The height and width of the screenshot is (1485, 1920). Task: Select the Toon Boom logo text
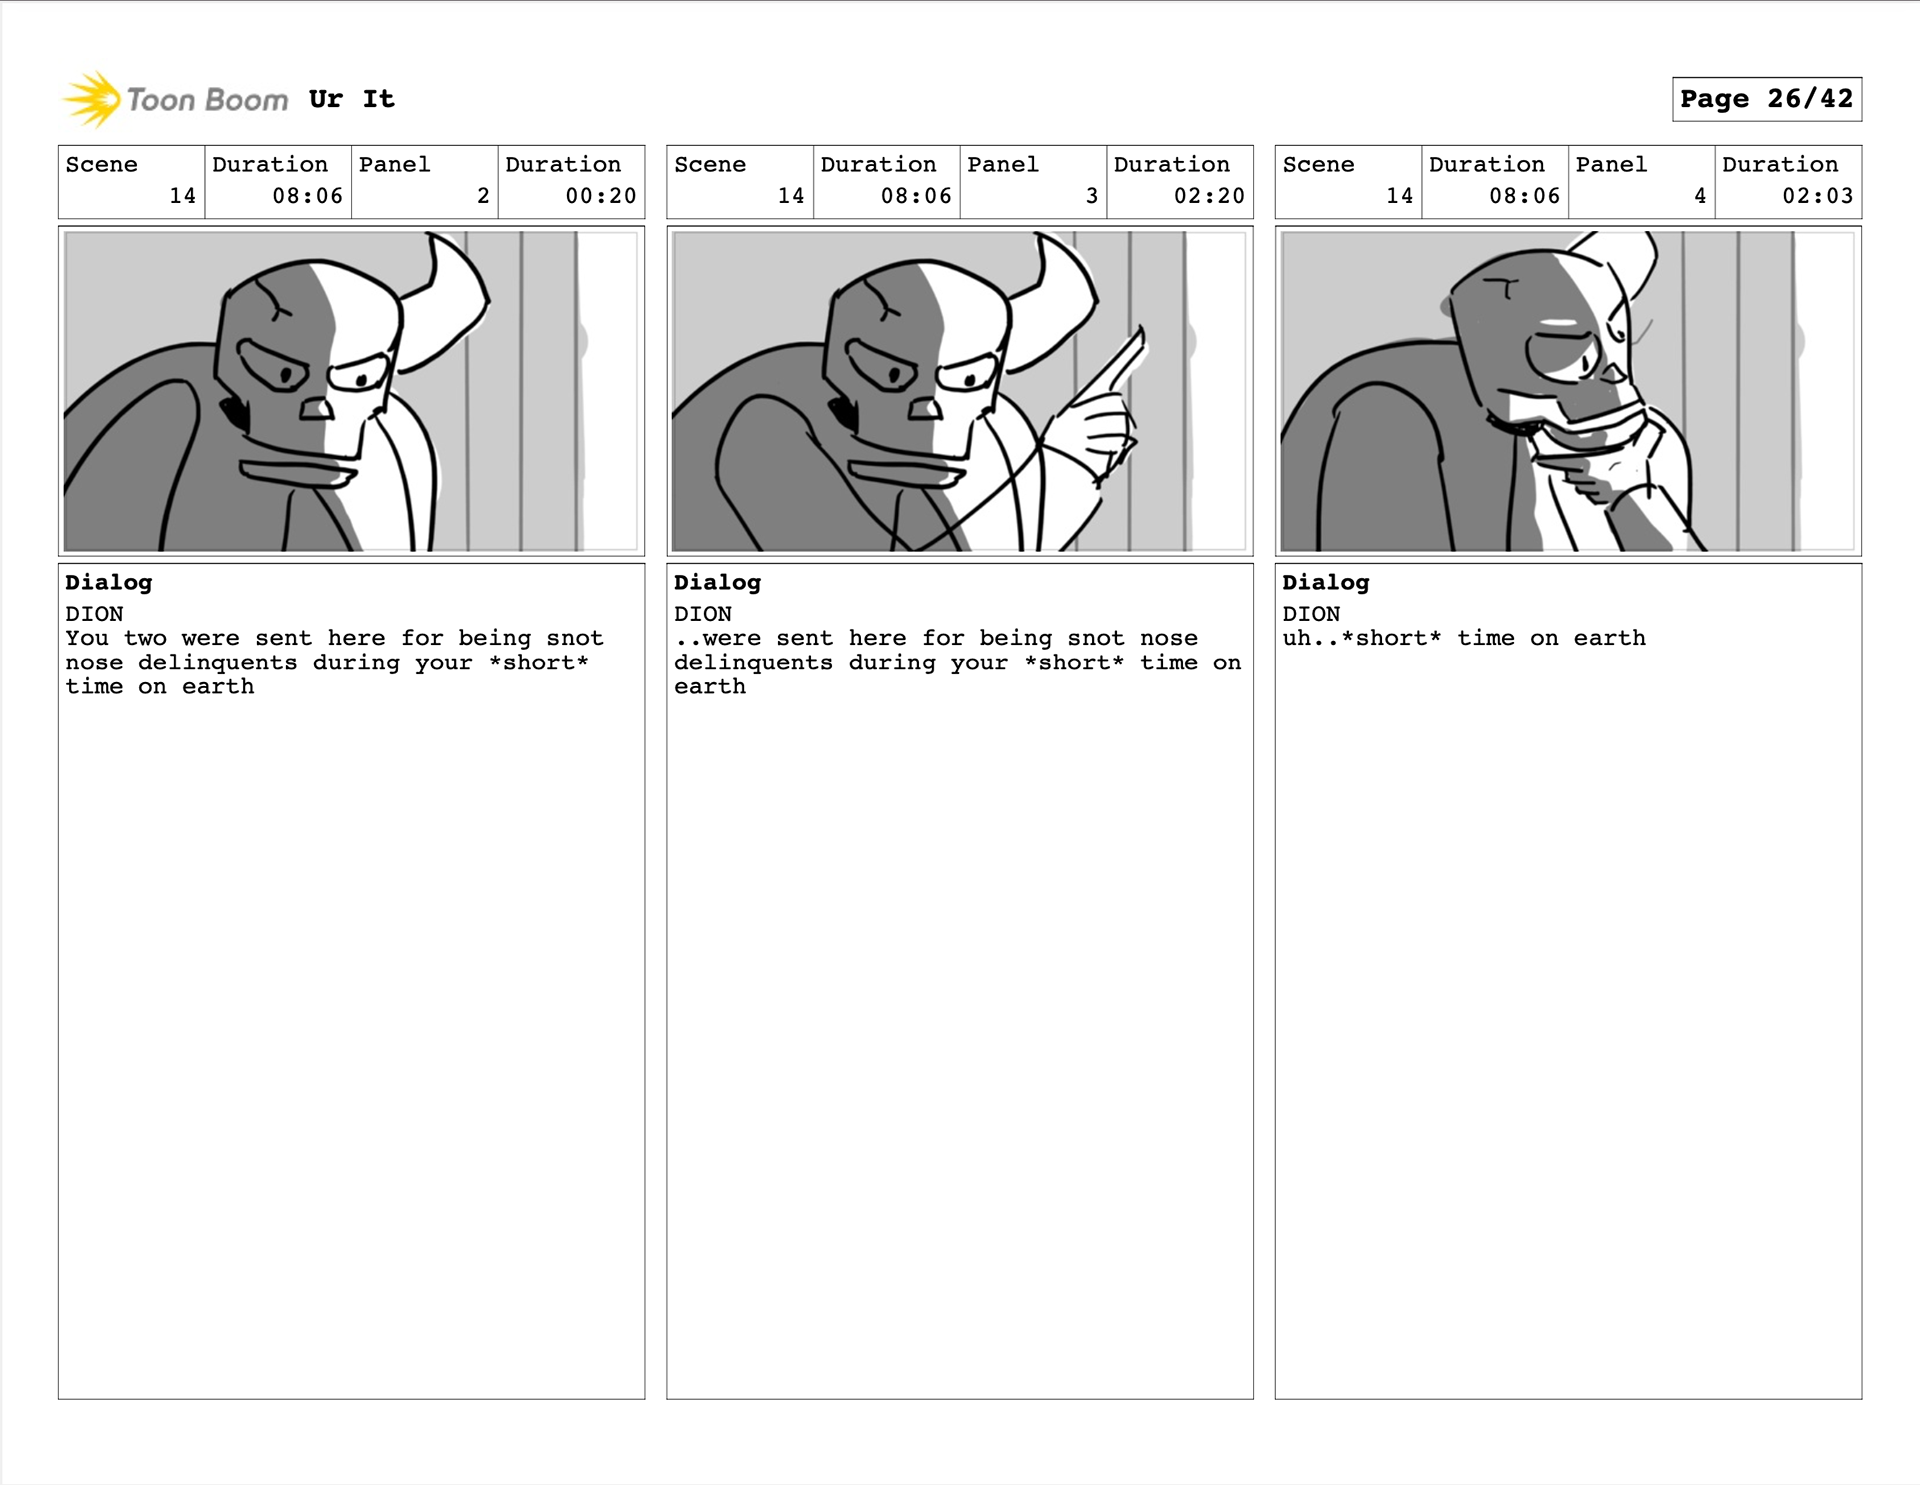(207, 100)
